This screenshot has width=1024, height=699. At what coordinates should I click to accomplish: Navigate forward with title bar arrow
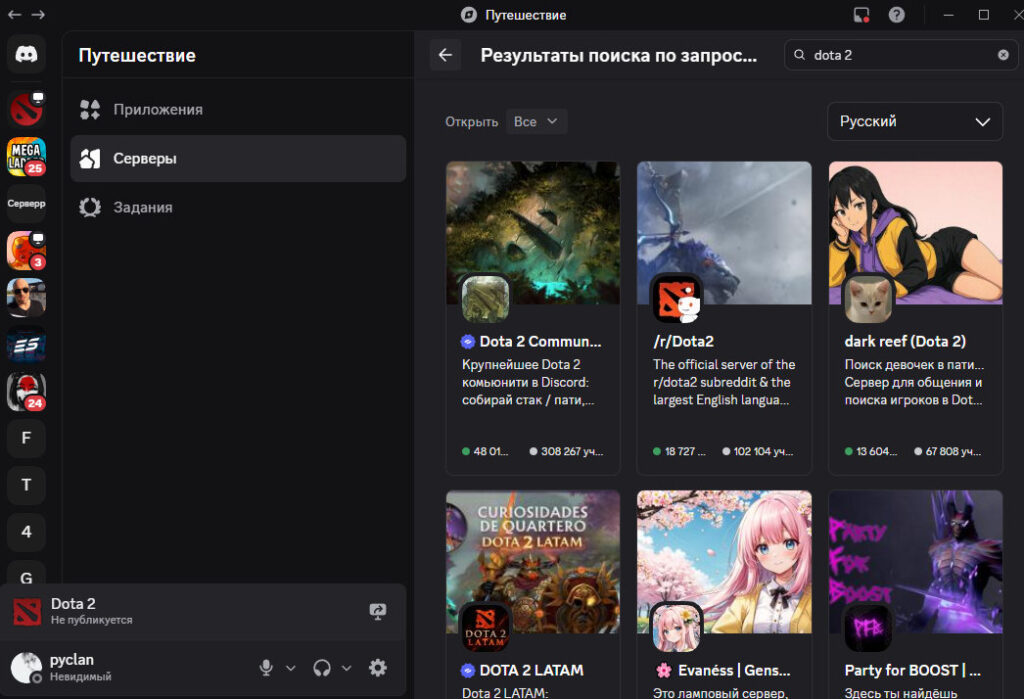point(38,14)
